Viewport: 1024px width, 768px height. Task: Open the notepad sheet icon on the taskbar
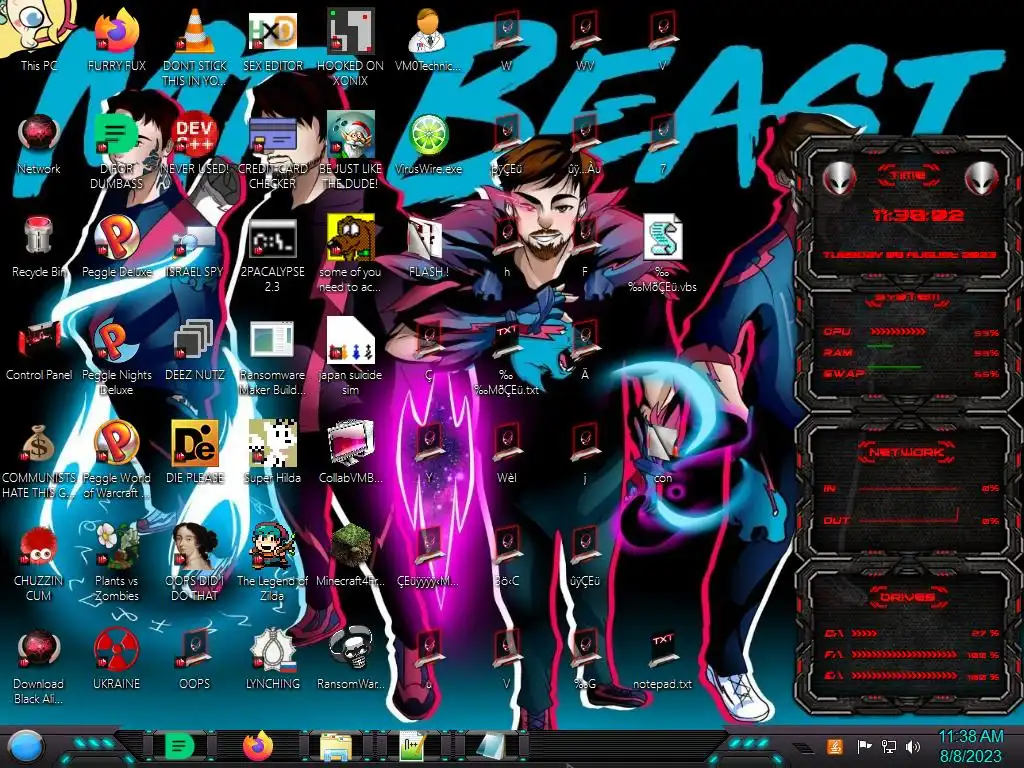click(491, 746)
